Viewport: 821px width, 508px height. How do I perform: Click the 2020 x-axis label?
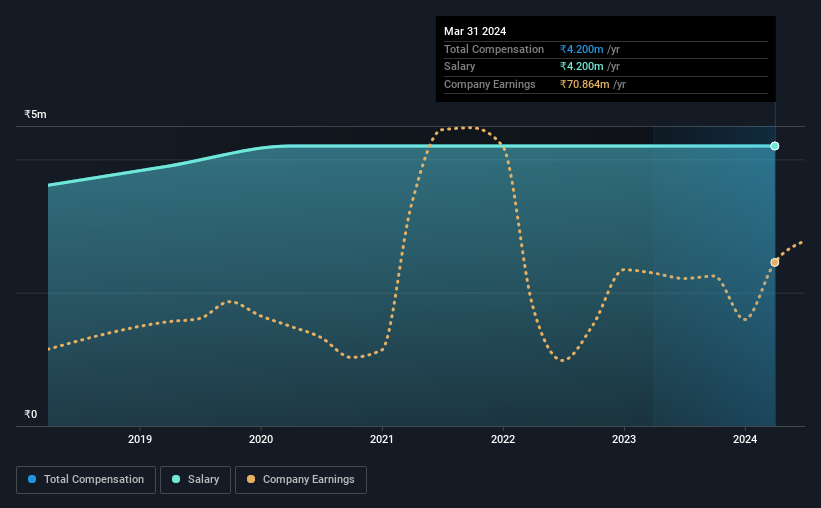coord(261,439)
